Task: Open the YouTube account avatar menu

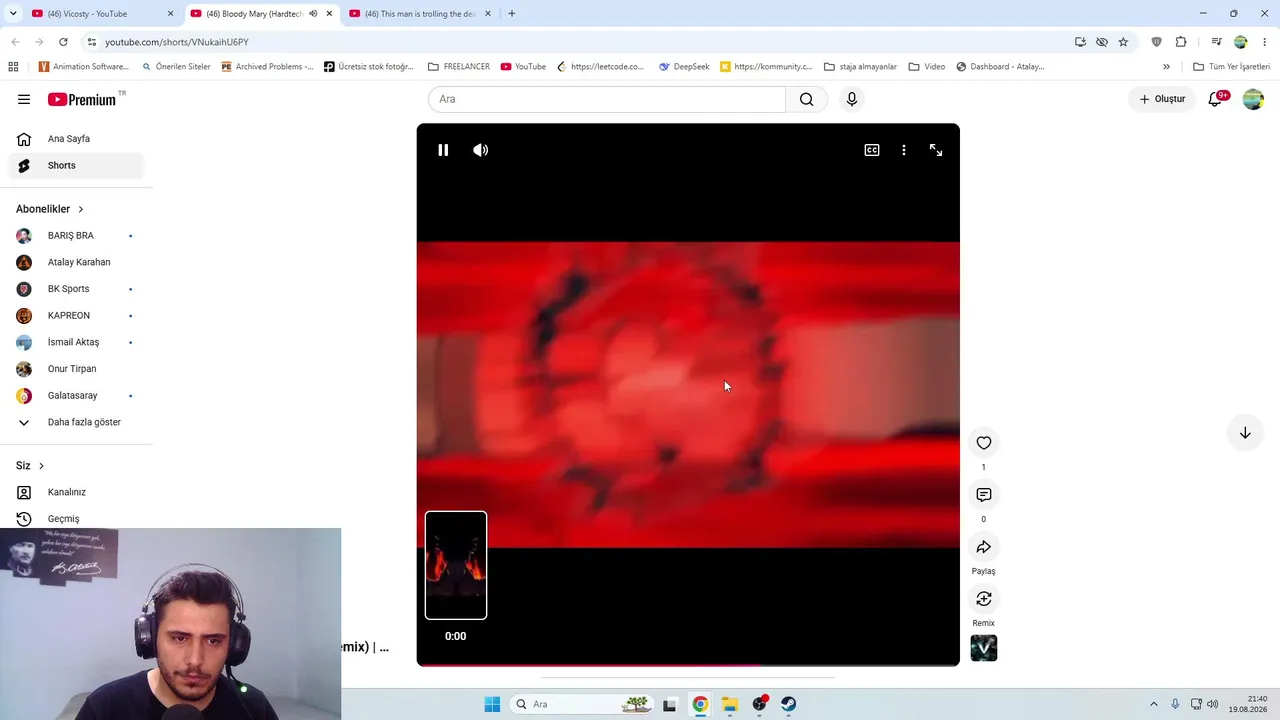Action: (x=1253, y=99)
